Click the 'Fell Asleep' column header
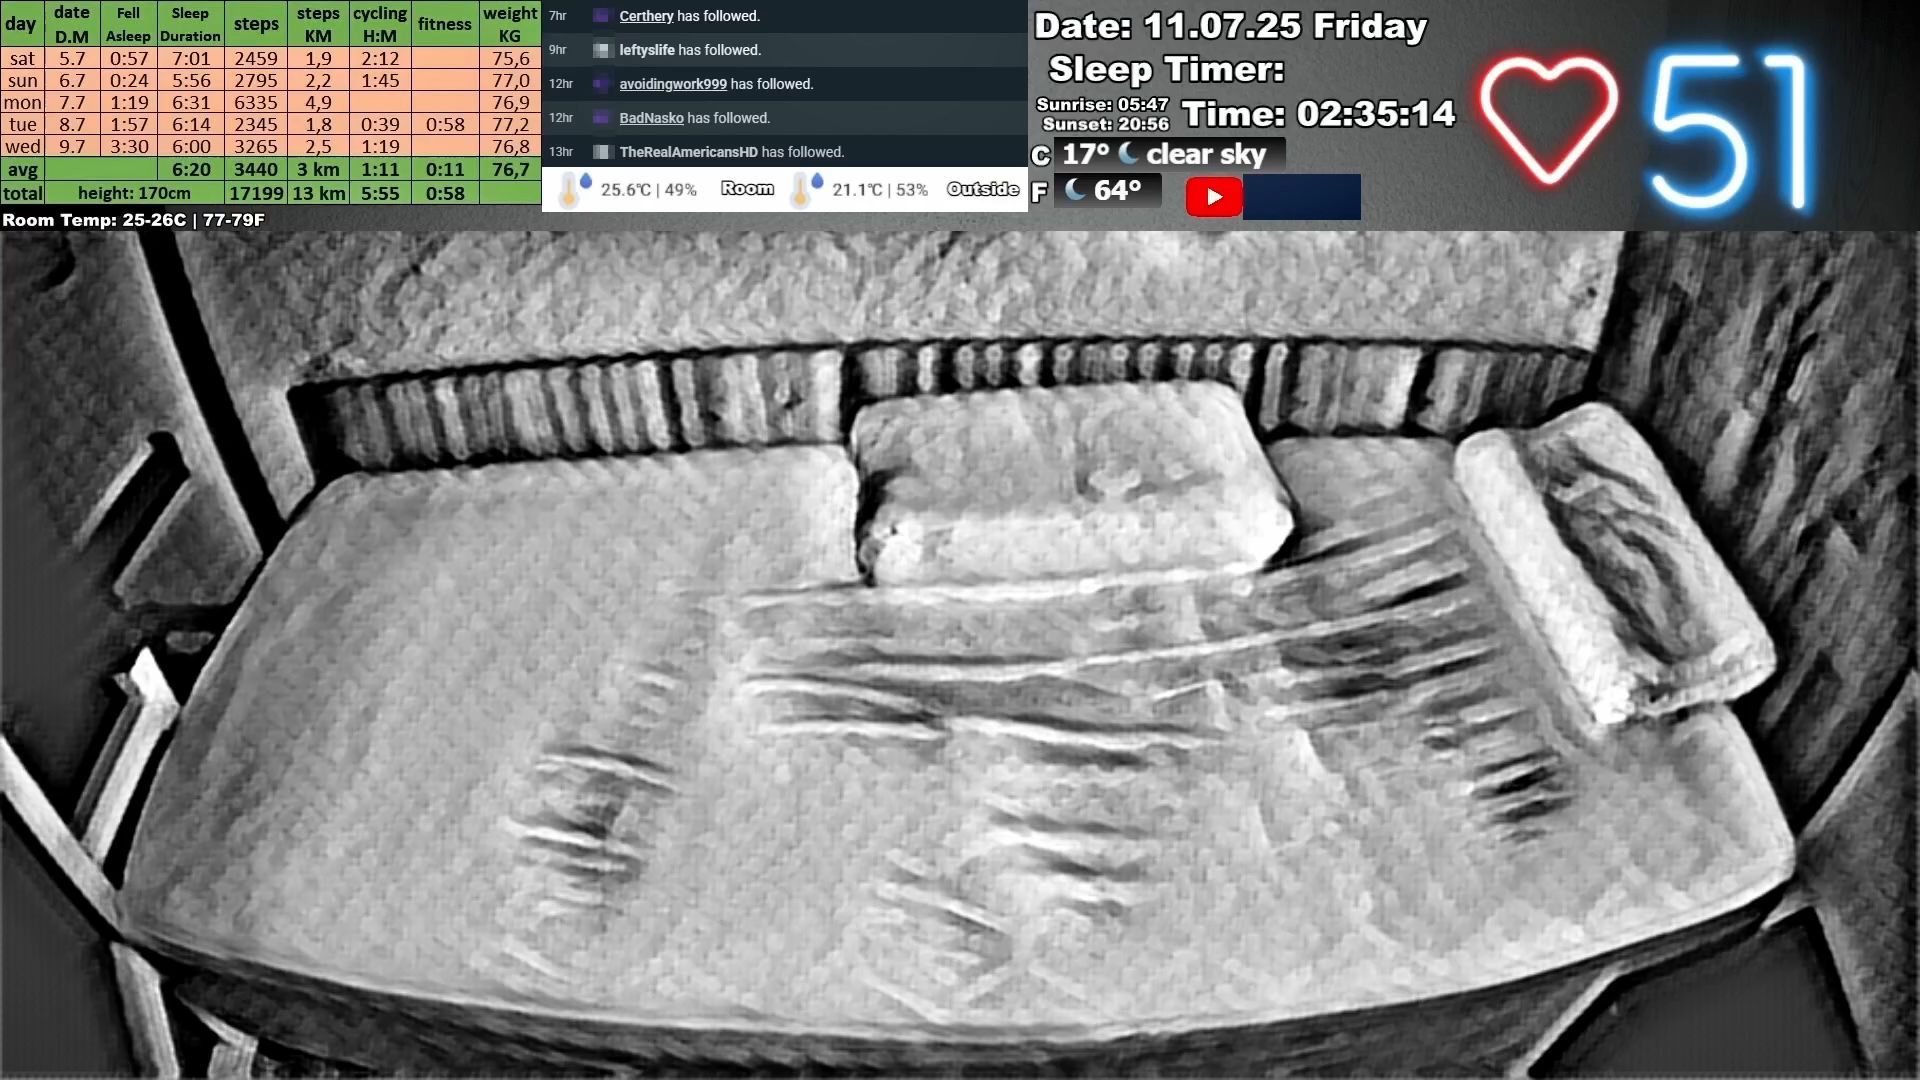 (x=128, y=24)
